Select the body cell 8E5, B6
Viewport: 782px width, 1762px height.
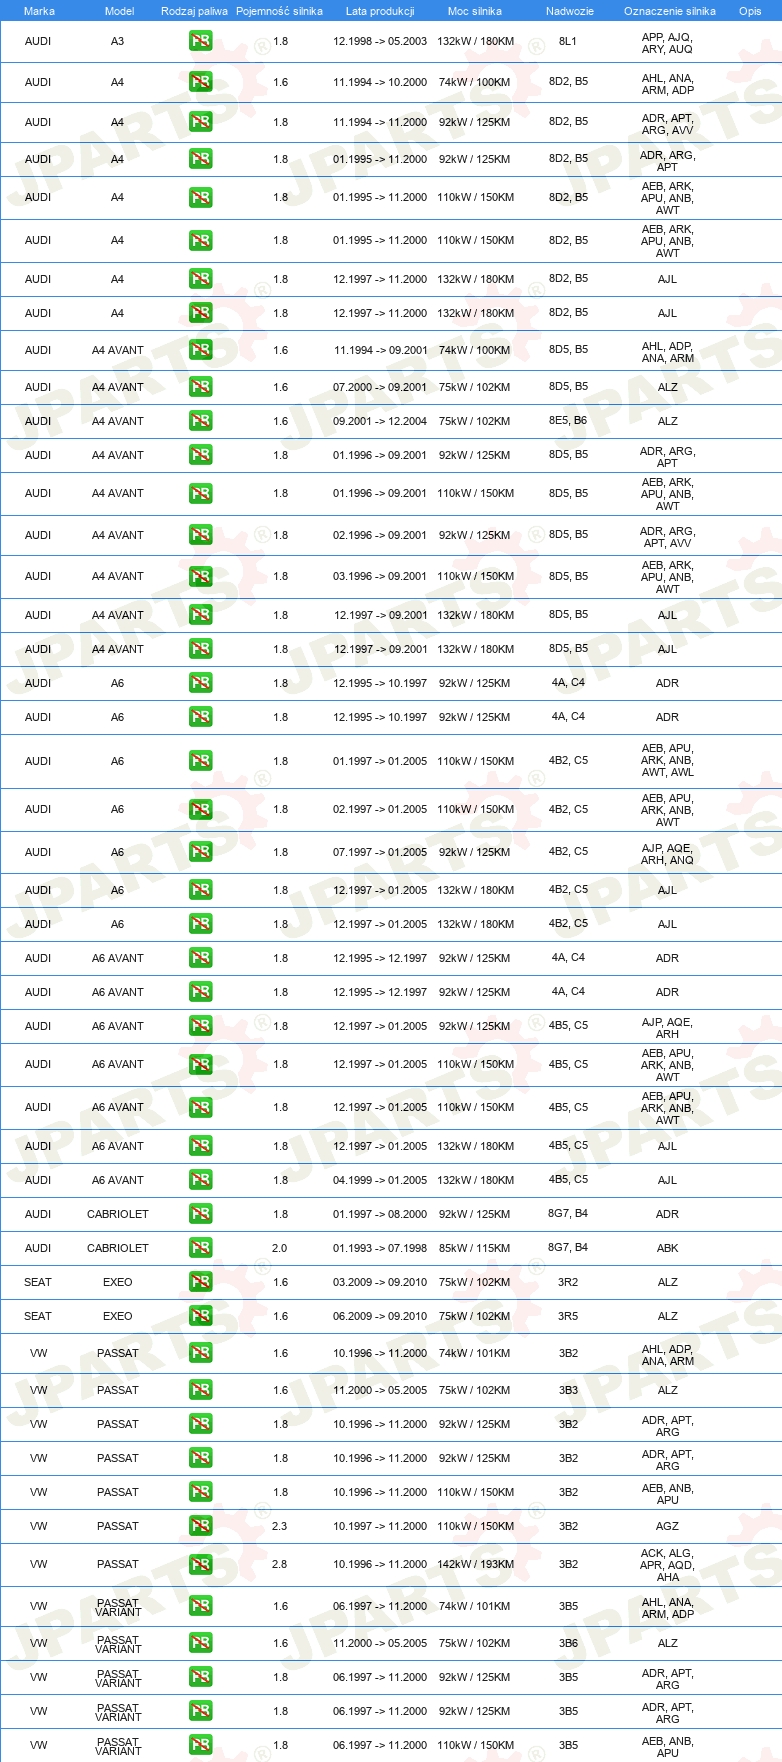coord(568,421)
